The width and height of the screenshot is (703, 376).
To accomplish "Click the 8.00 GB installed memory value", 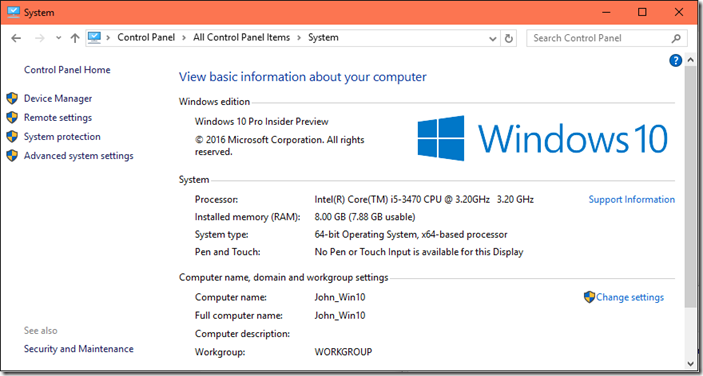I will [x=365, y=217].
